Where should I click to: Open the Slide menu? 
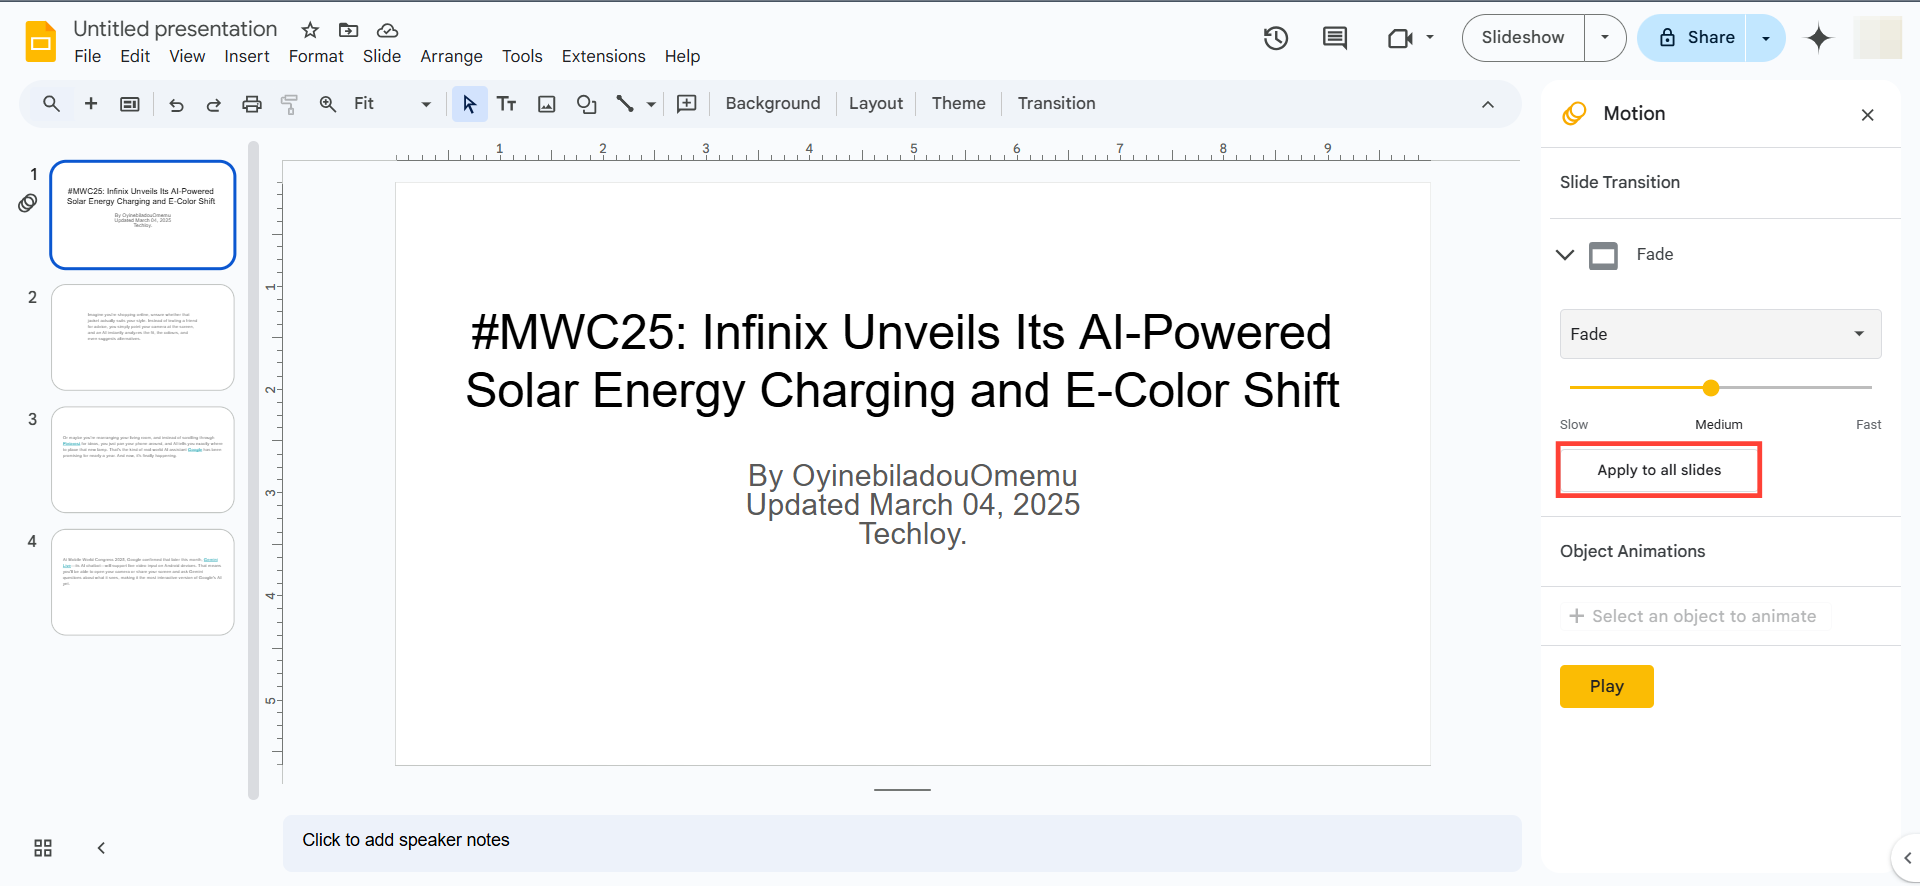point(382,56)
